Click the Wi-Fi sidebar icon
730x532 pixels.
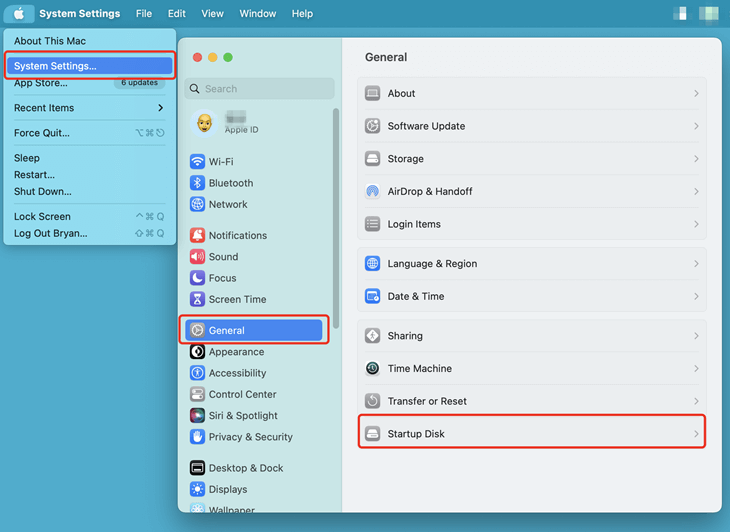[x=197, y=162]
